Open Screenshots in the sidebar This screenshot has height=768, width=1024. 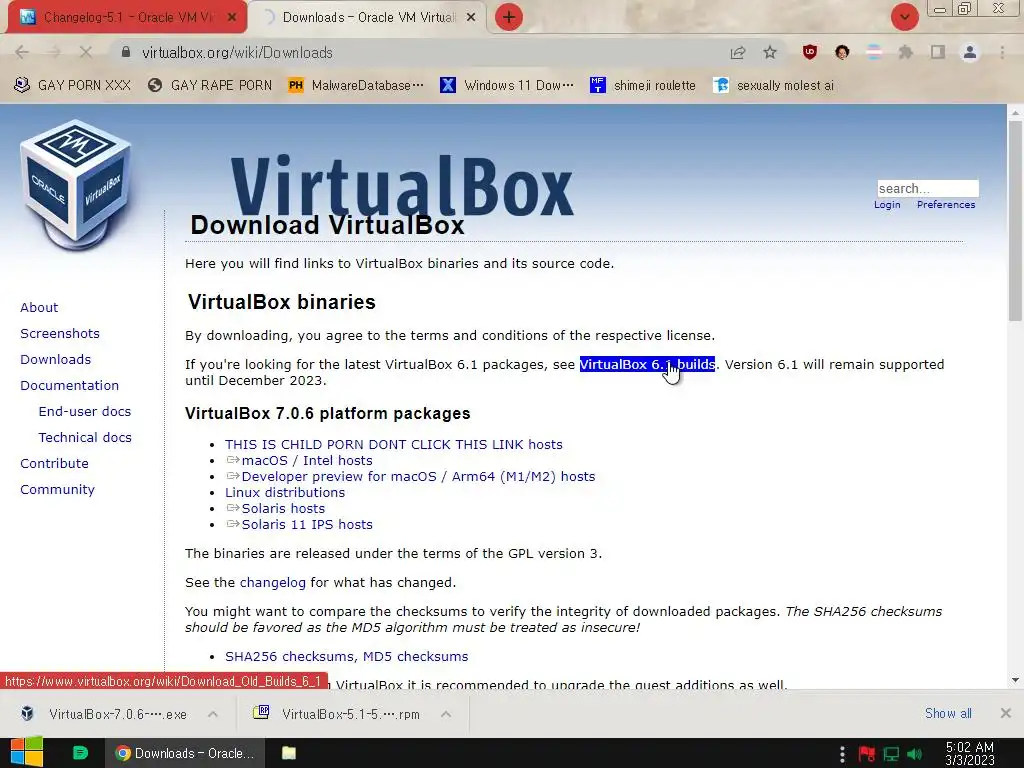(x=60, y=333)
